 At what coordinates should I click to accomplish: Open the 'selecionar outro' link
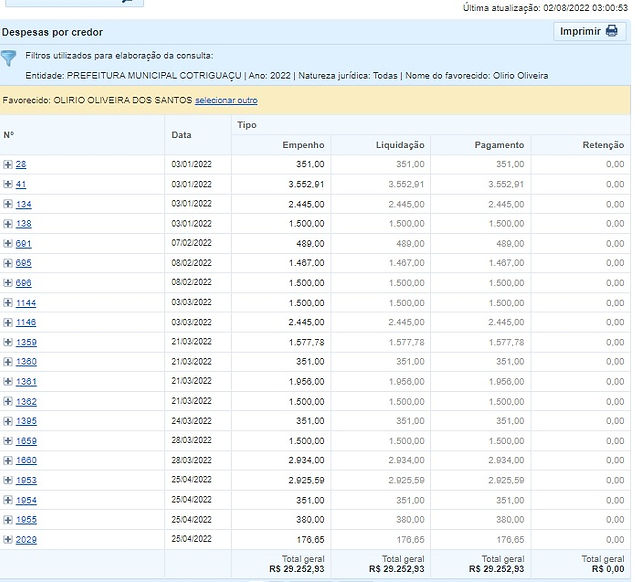[226, 100]
